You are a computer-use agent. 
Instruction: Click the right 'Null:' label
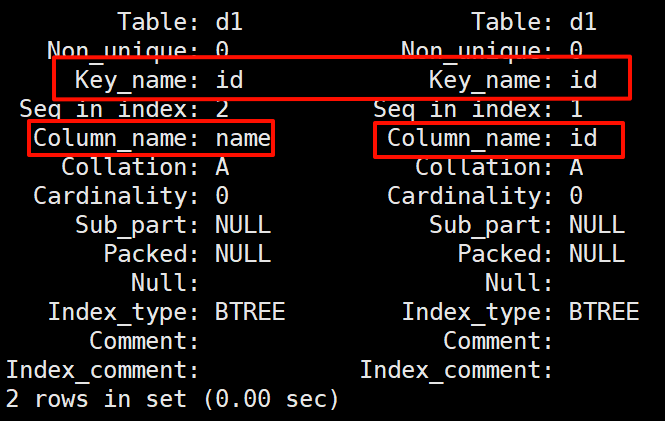click(x=519, y=283)
